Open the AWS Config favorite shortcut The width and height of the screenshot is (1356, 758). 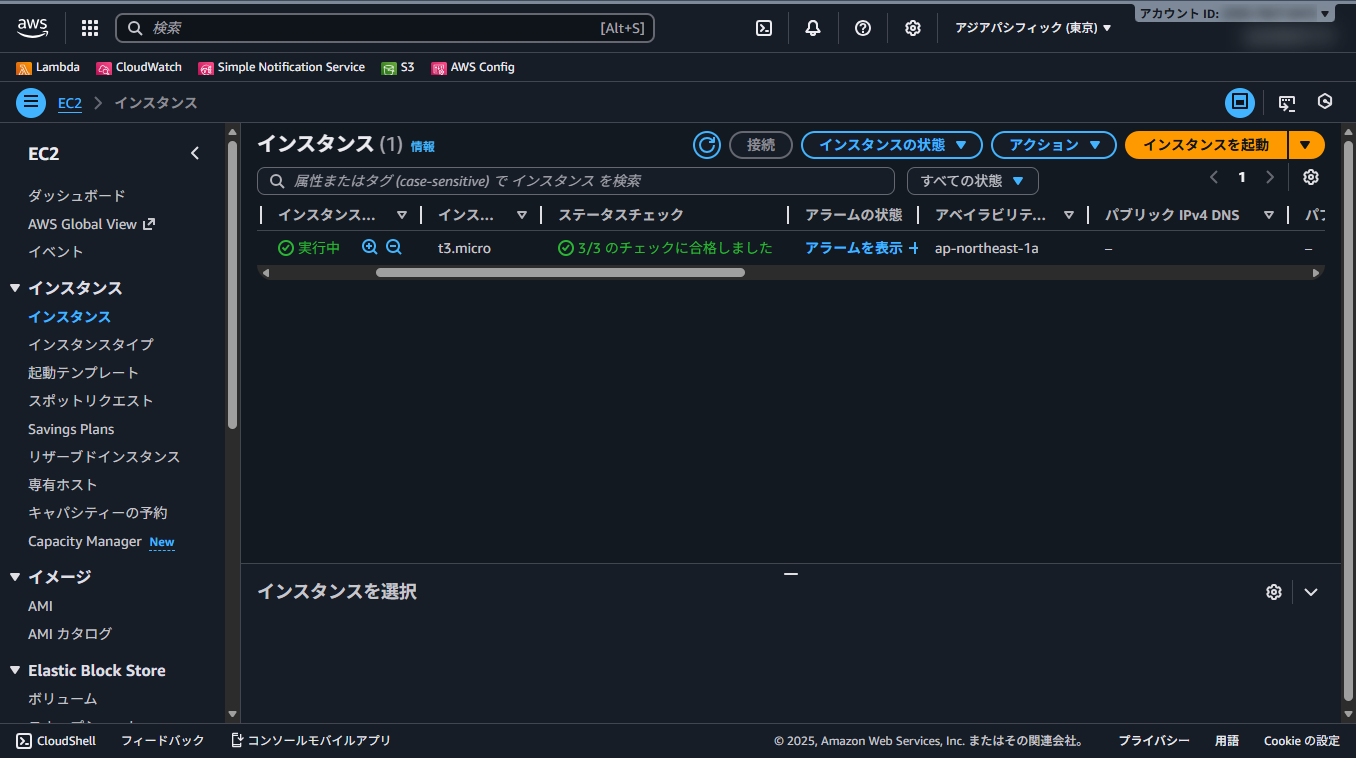pos(472,67)
